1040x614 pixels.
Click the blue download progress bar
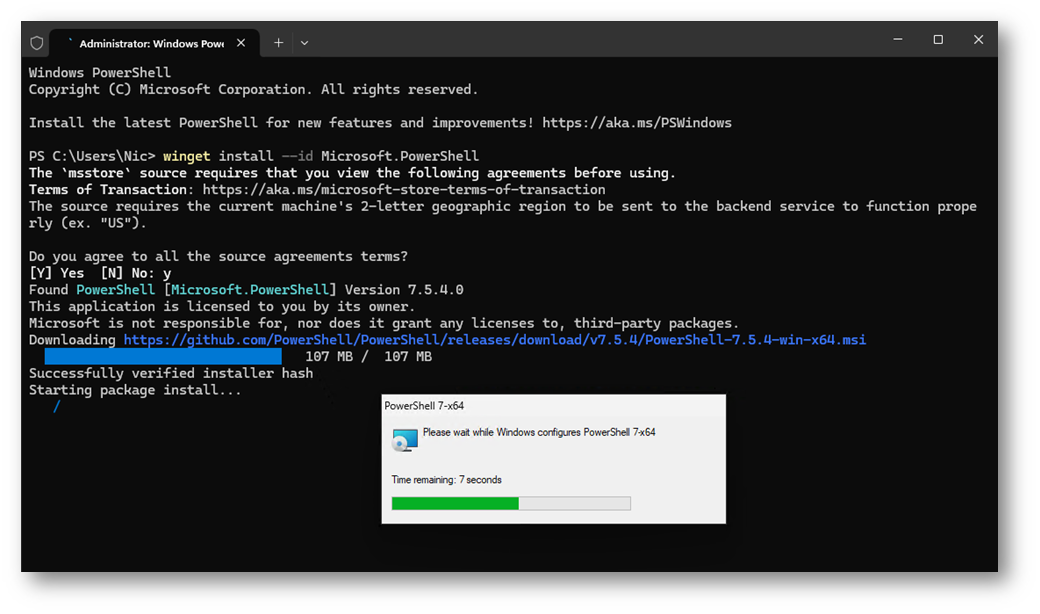(x=163, y=357)
